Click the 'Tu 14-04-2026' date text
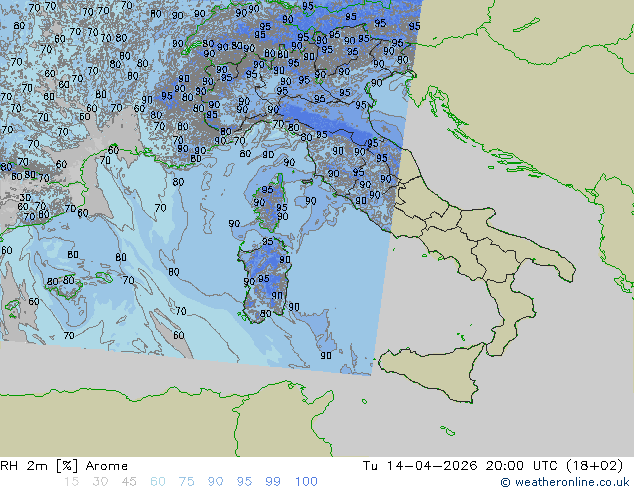 420,466
